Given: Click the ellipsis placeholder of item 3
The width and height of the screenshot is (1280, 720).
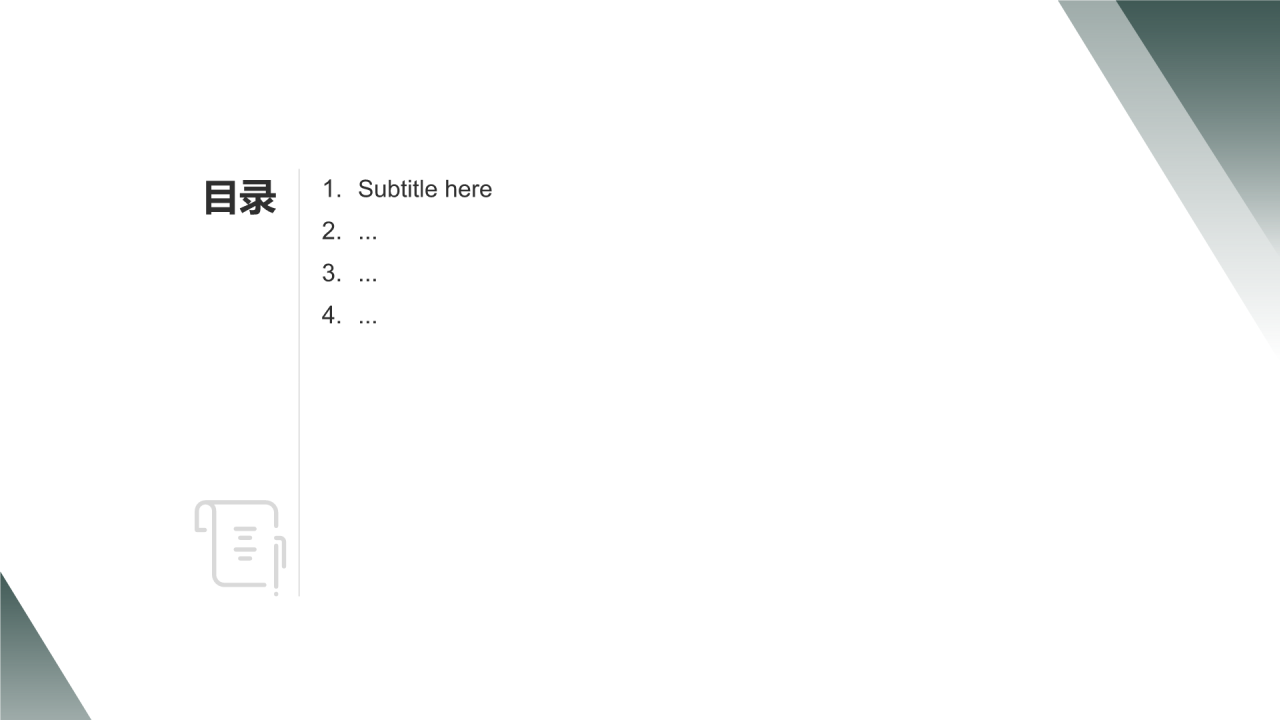Looking at the screenshot, I should [x=367, y=275].
